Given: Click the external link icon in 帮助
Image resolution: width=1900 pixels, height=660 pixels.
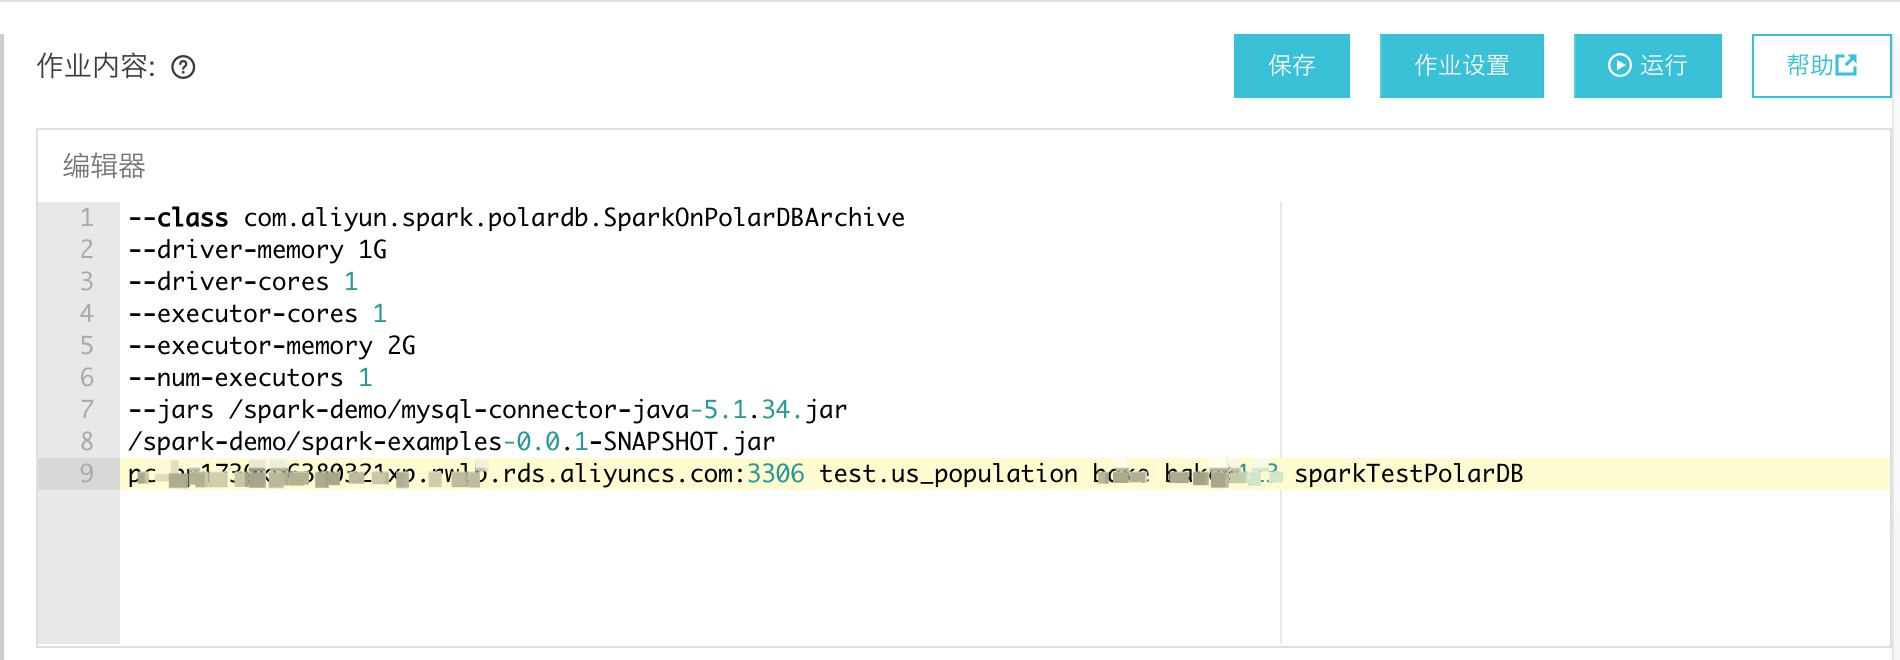Looking at the screenshot, I should point(1847,65).
